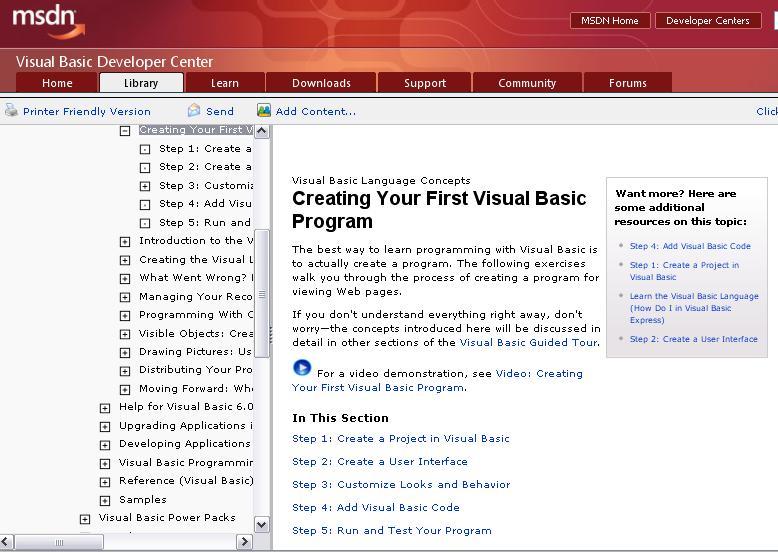778x552 pixels.
Task: Open Step 2: Create a User Interface link in section
Action: coord(380,461)
